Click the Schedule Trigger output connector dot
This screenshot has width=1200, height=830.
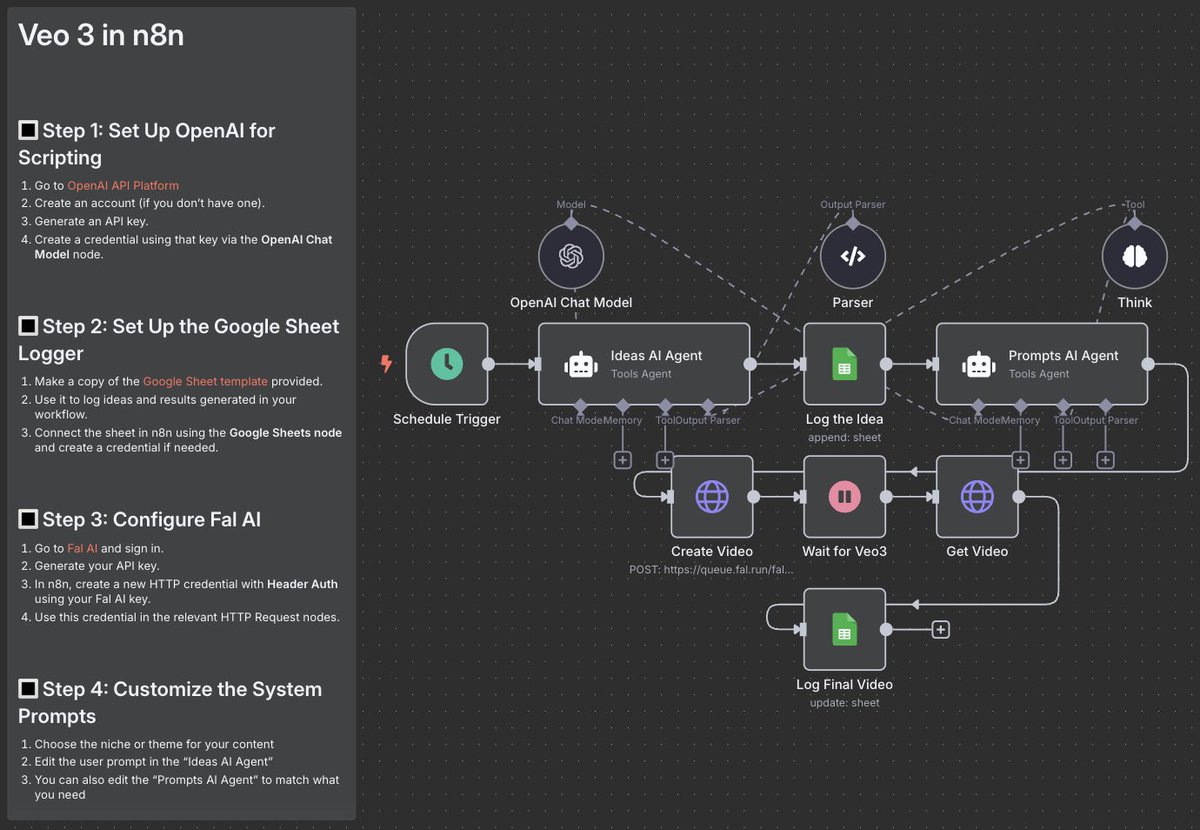pyautogui.click(x=488, y=364)
